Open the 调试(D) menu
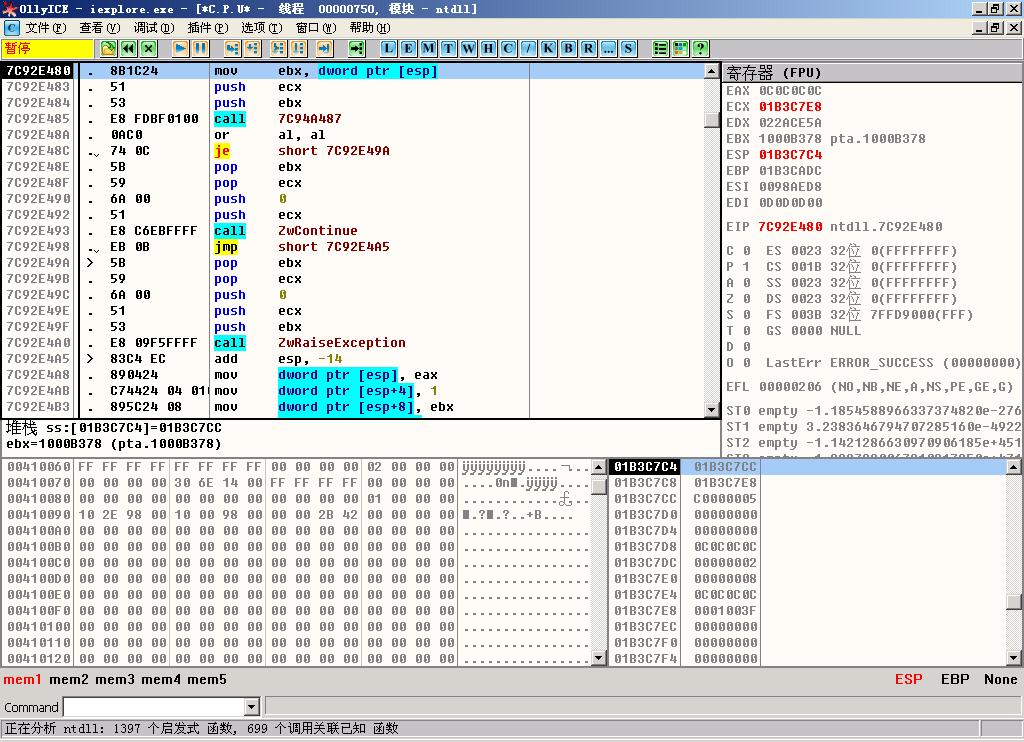The image size is (1024, 742). tap(154, 27)
